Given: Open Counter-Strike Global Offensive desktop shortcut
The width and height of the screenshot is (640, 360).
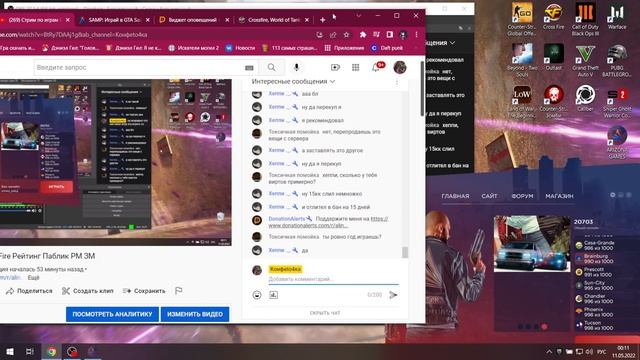Looking at the screenshot, I should tap(522, 18).
